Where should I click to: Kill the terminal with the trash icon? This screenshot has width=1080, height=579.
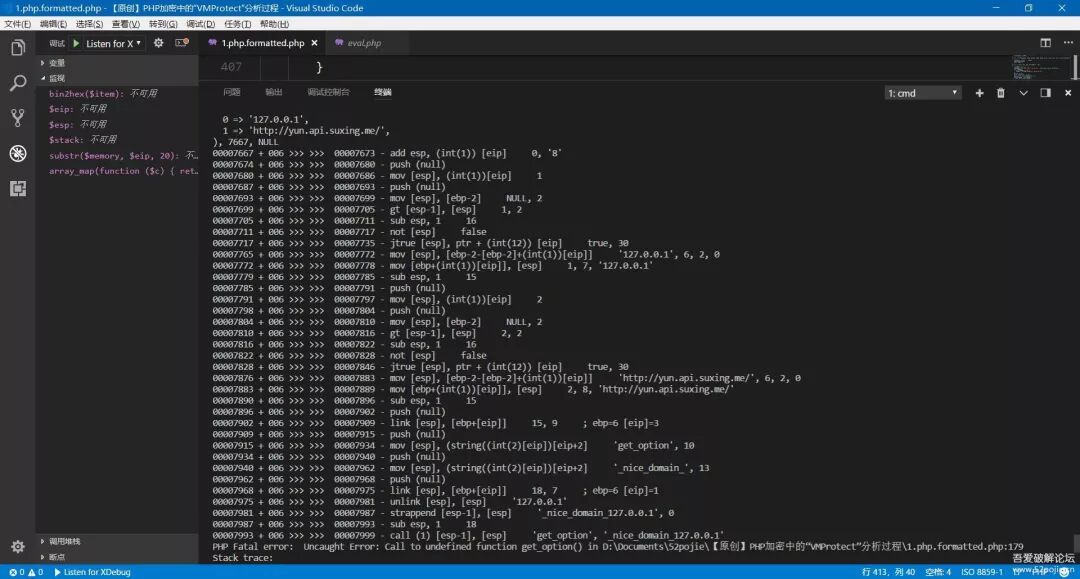[x=1001, y=93]
